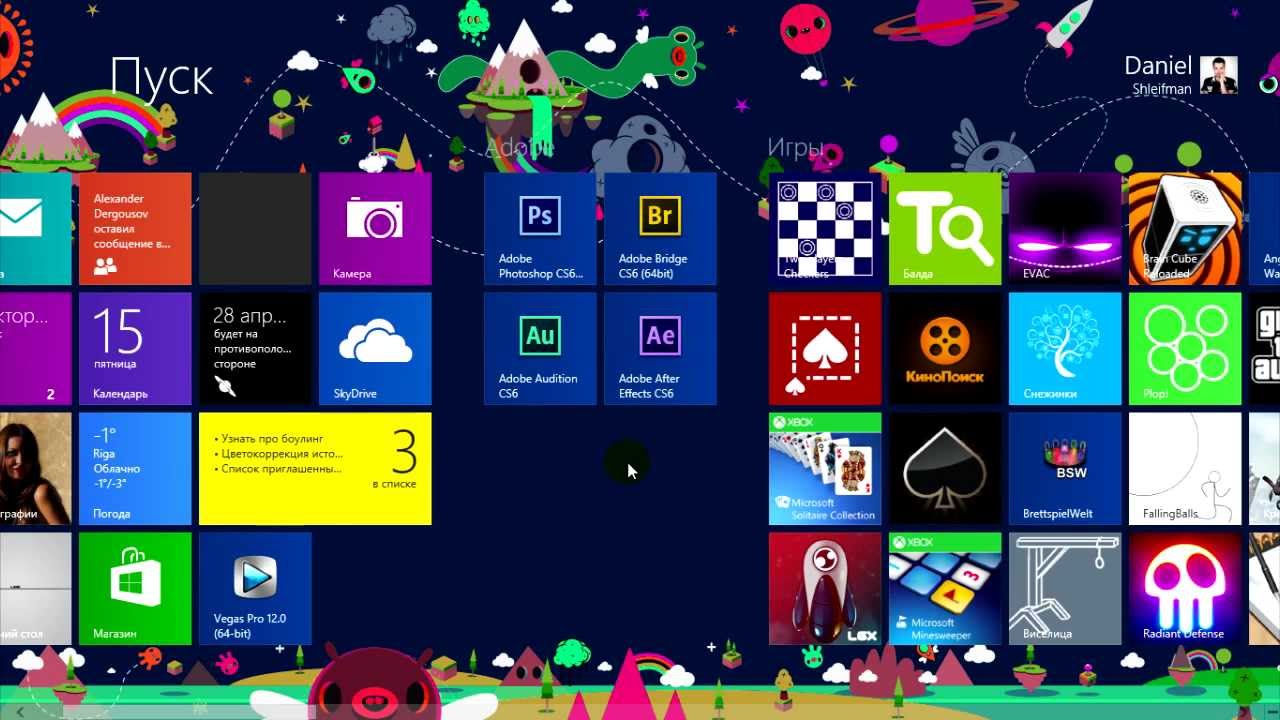Viewport: 1280px width, 720px height.
Task: Launch the Plop! game tile
Action: click(x=1185, y=349)
